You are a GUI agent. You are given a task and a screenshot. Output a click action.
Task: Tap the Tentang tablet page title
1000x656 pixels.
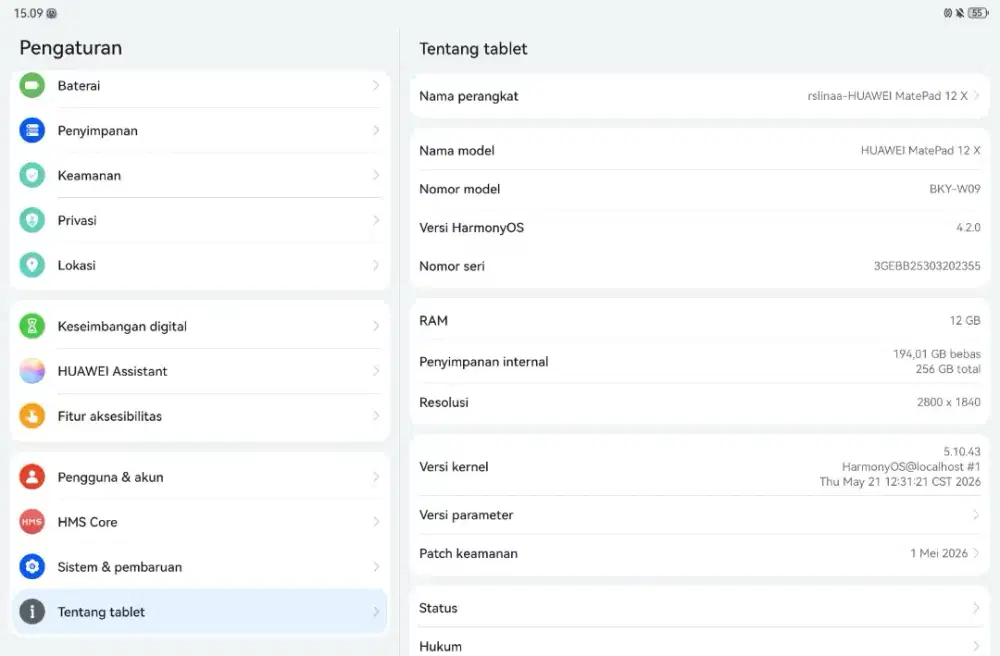point(473,48)
